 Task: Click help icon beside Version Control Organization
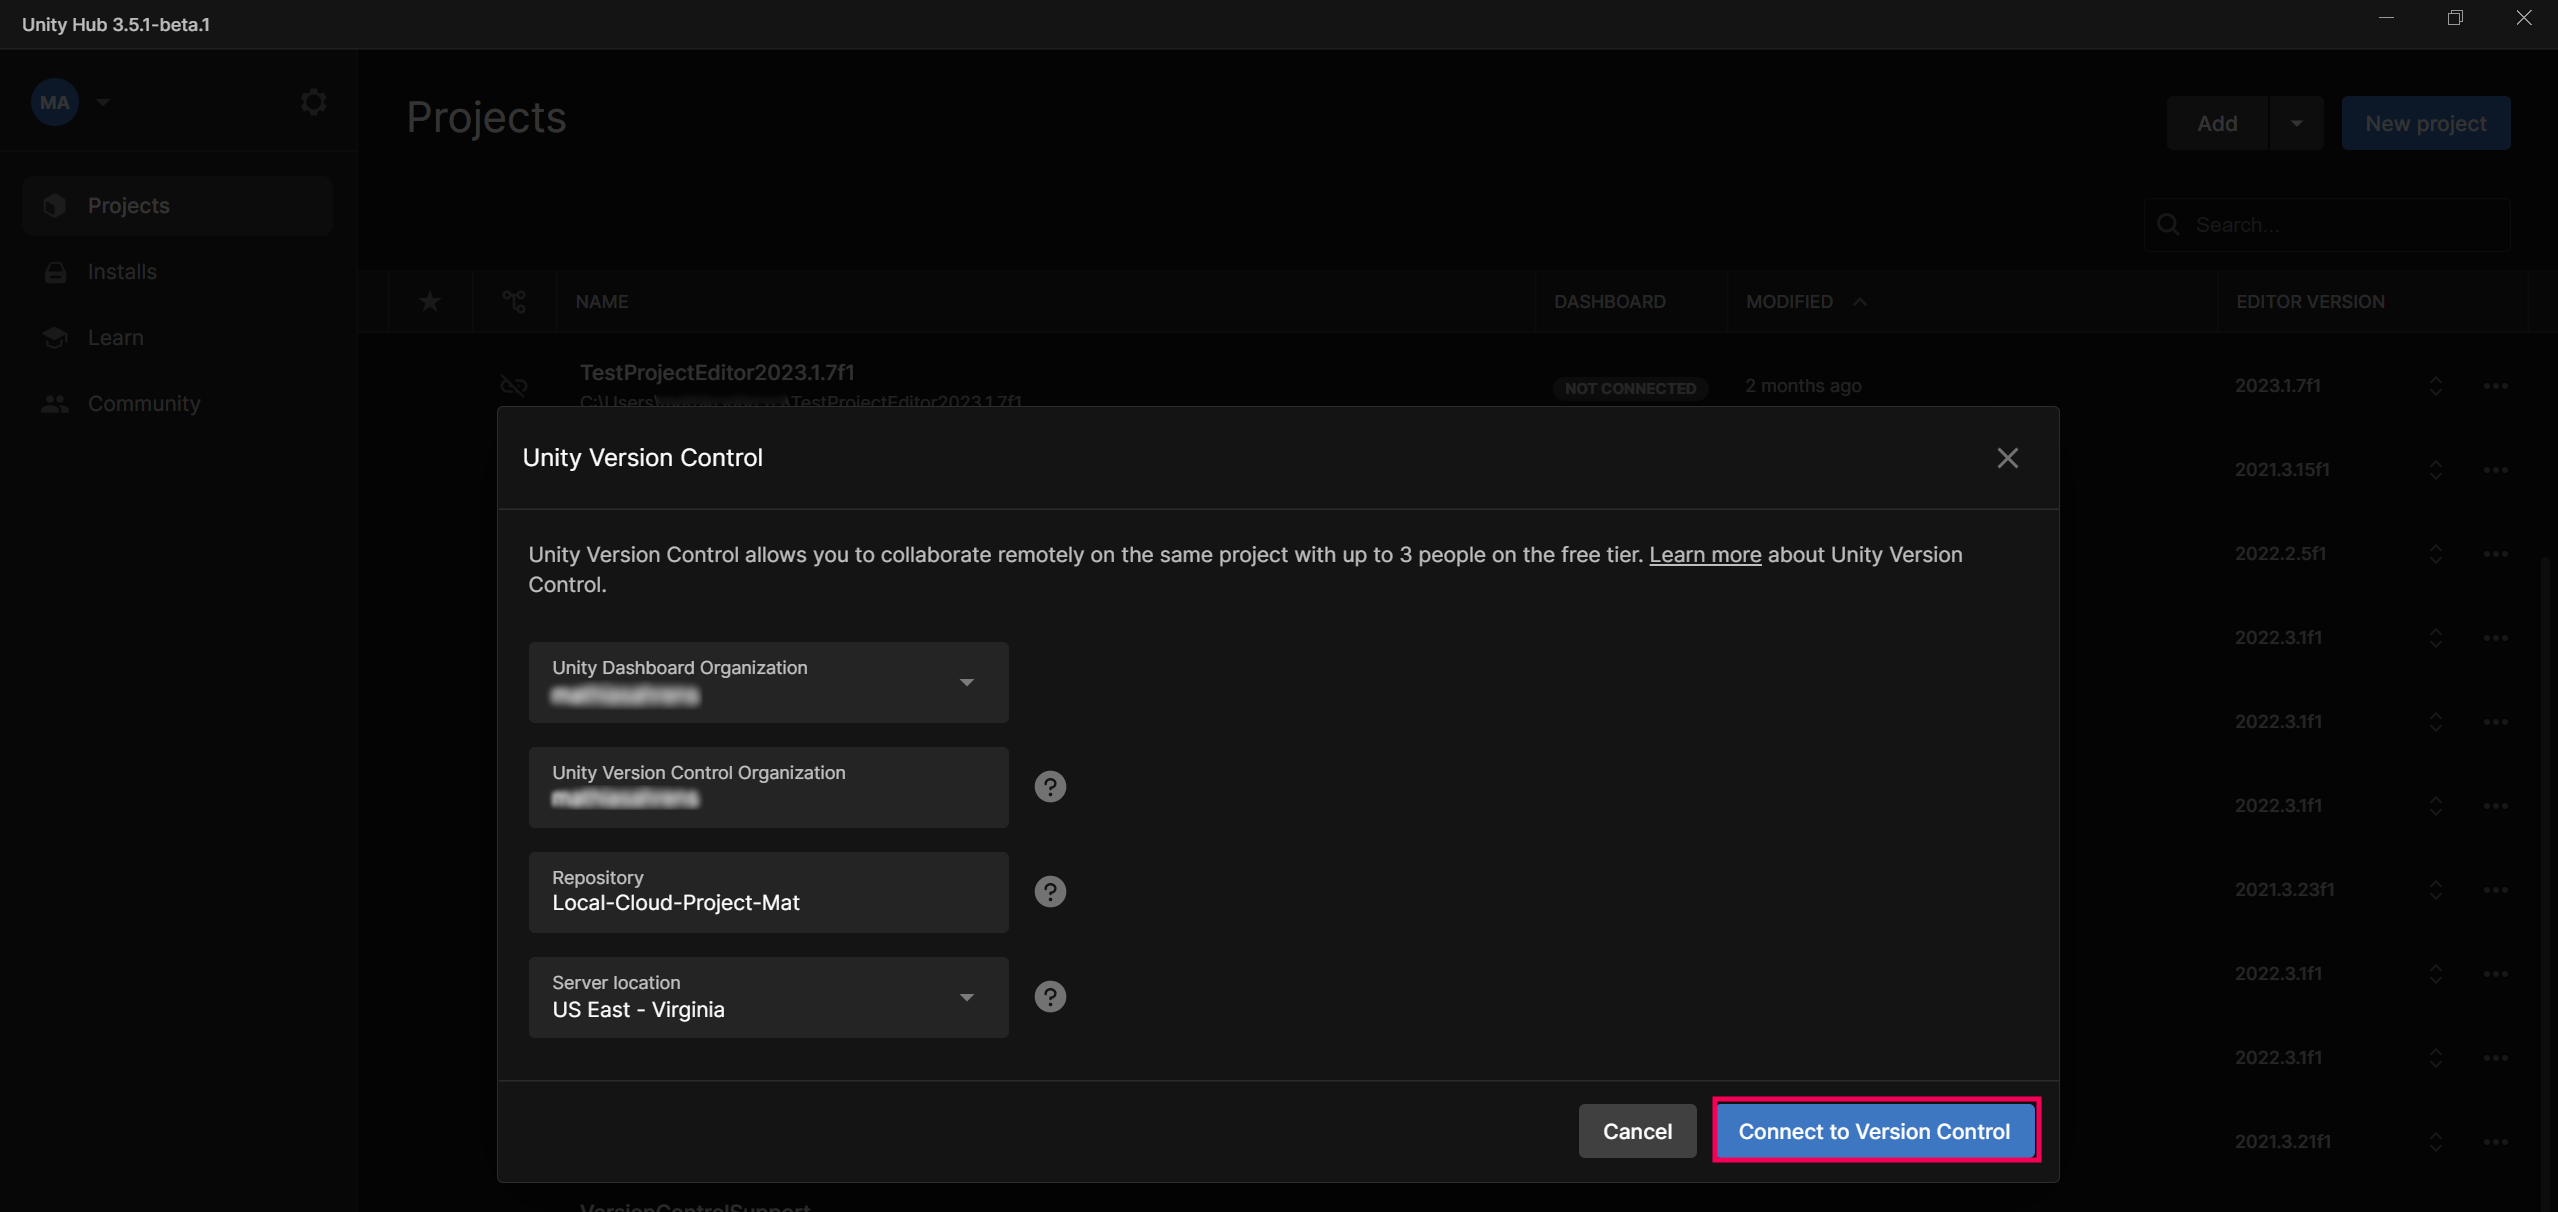pos(1049,786)
